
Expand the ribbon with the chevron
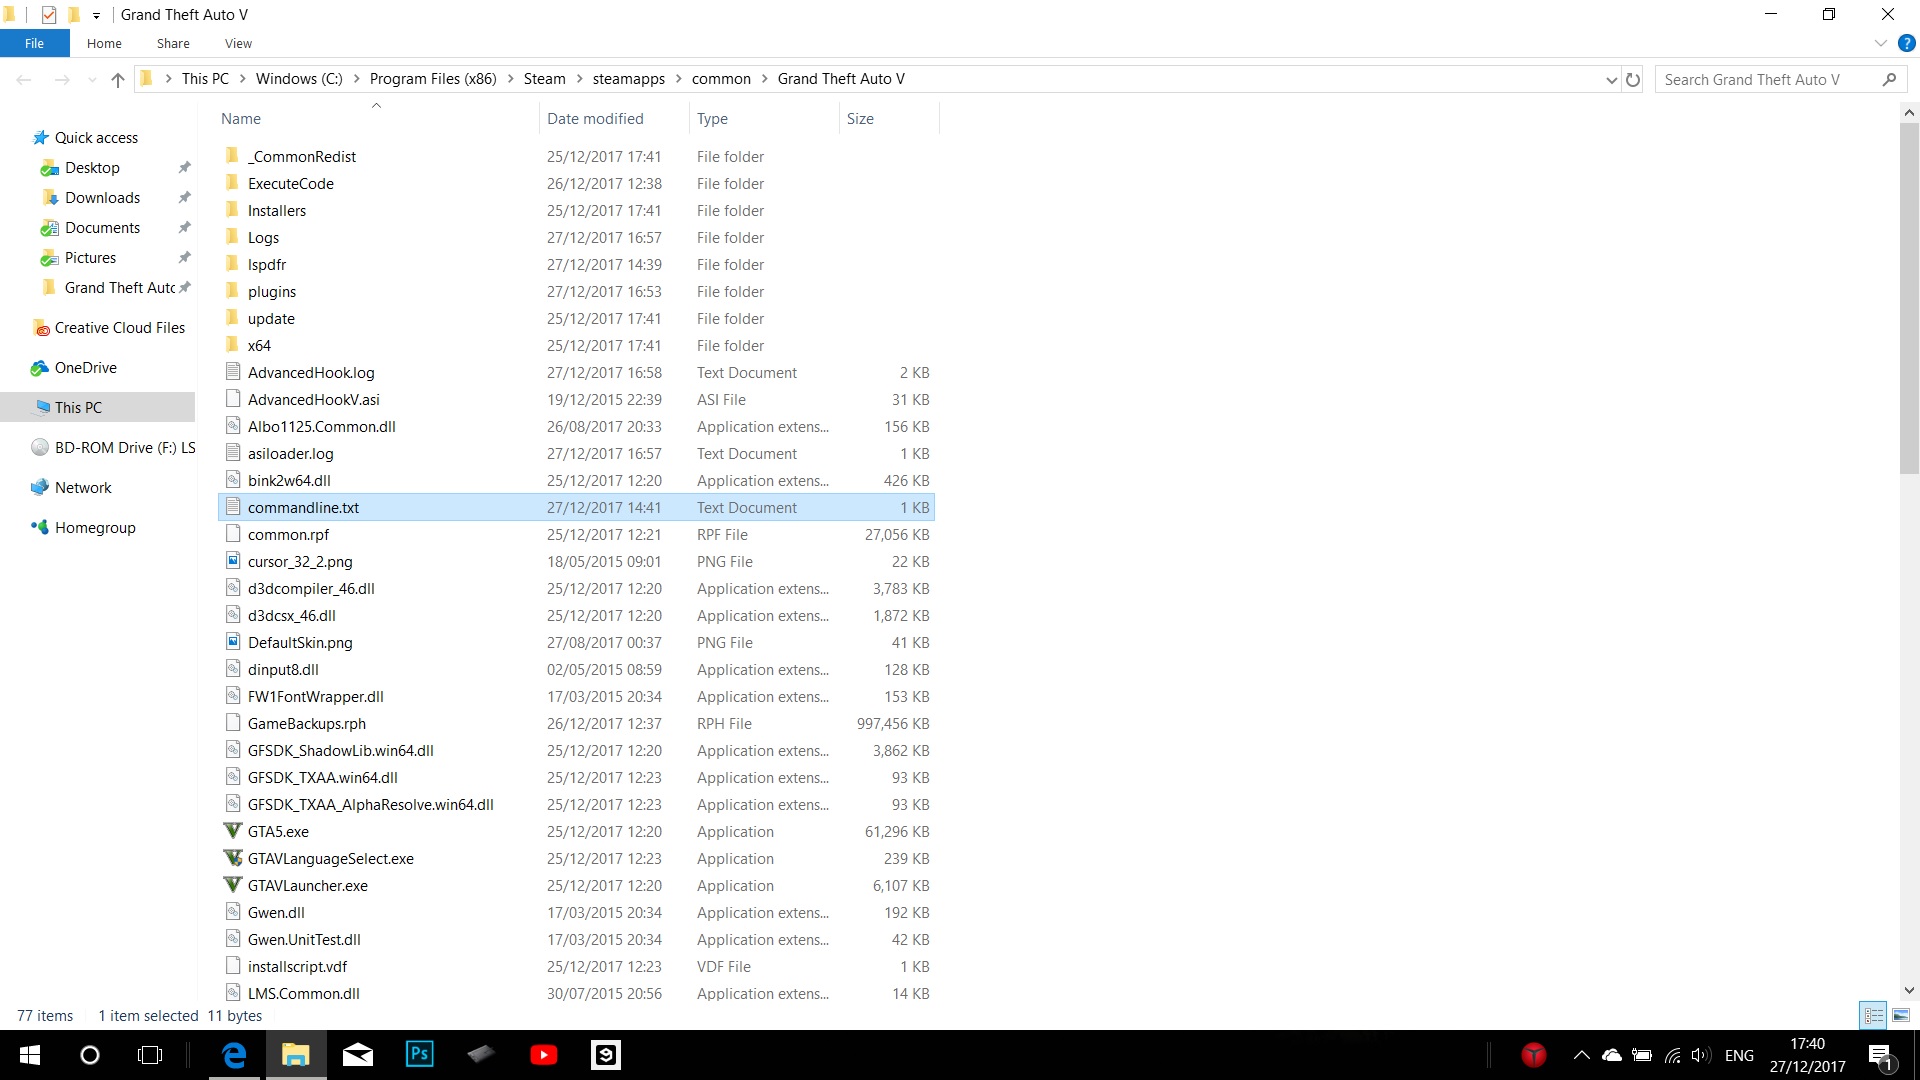click(x=1880, y=43)
